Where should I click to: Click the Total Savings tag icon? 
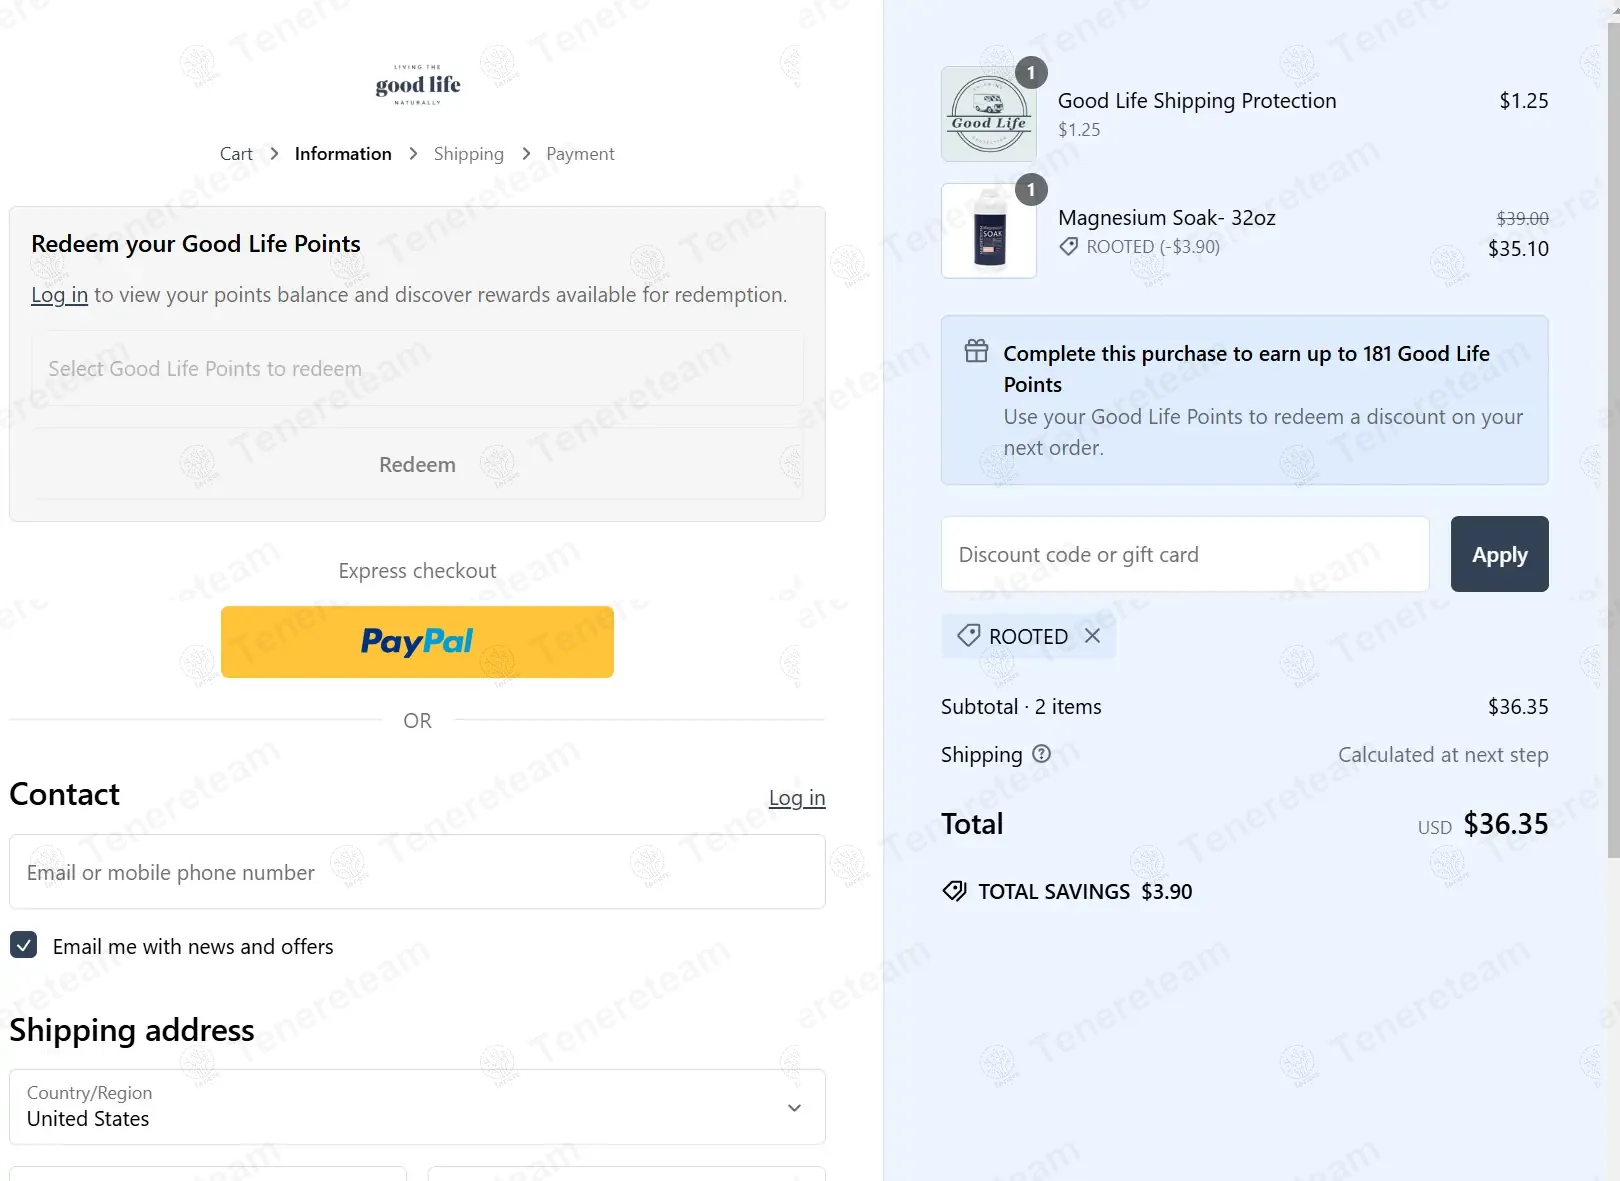tap(955, 891)
